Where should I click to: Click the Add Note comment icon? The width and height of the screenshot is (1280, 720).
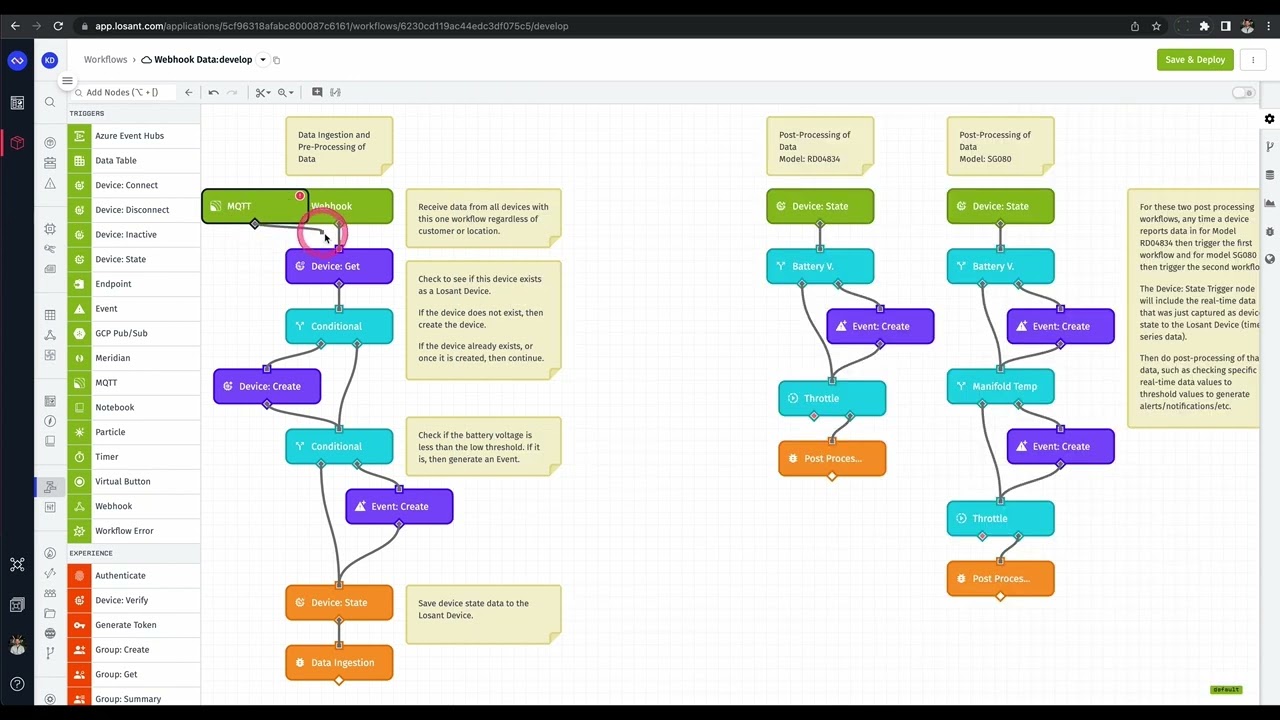tap(317, 92)
